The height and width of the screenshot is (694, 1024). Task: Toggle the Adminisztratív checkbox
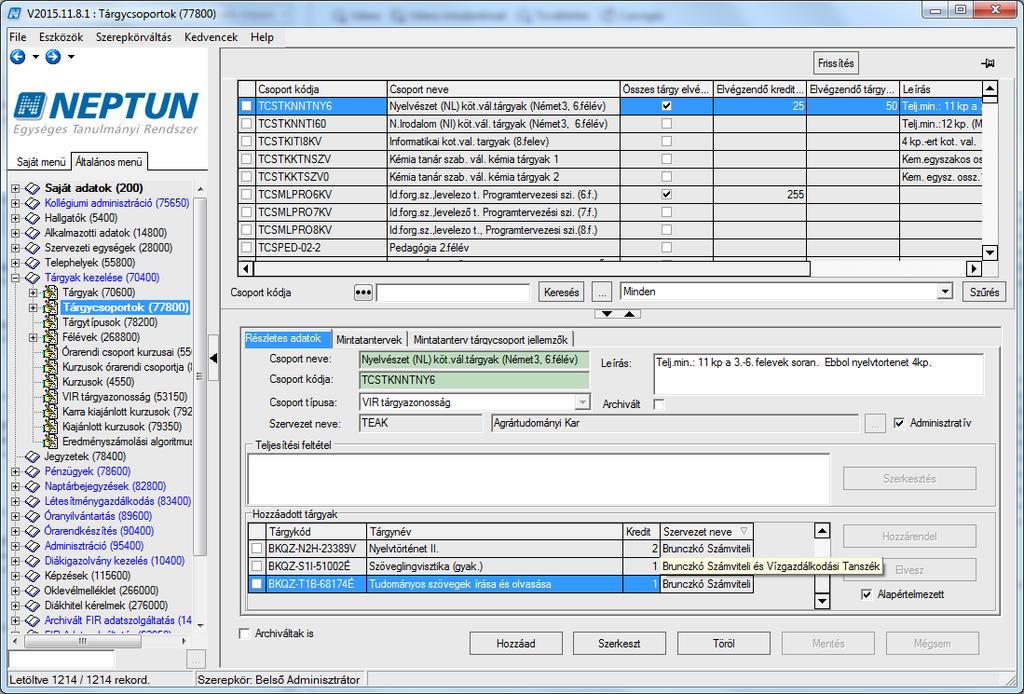coord(899,423)
